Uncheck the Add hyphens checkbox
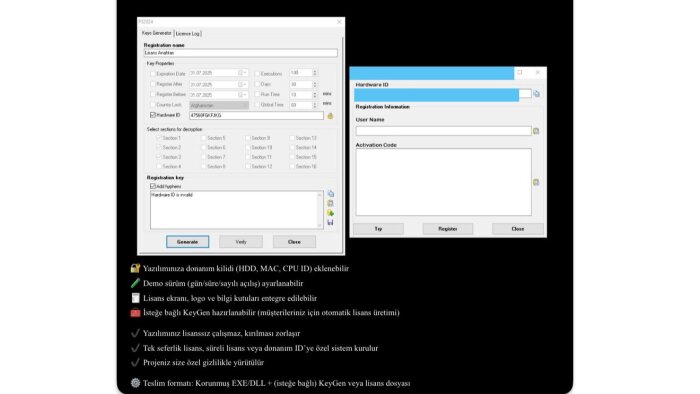Viewport: 700px width, 394px height. point(153,186)
